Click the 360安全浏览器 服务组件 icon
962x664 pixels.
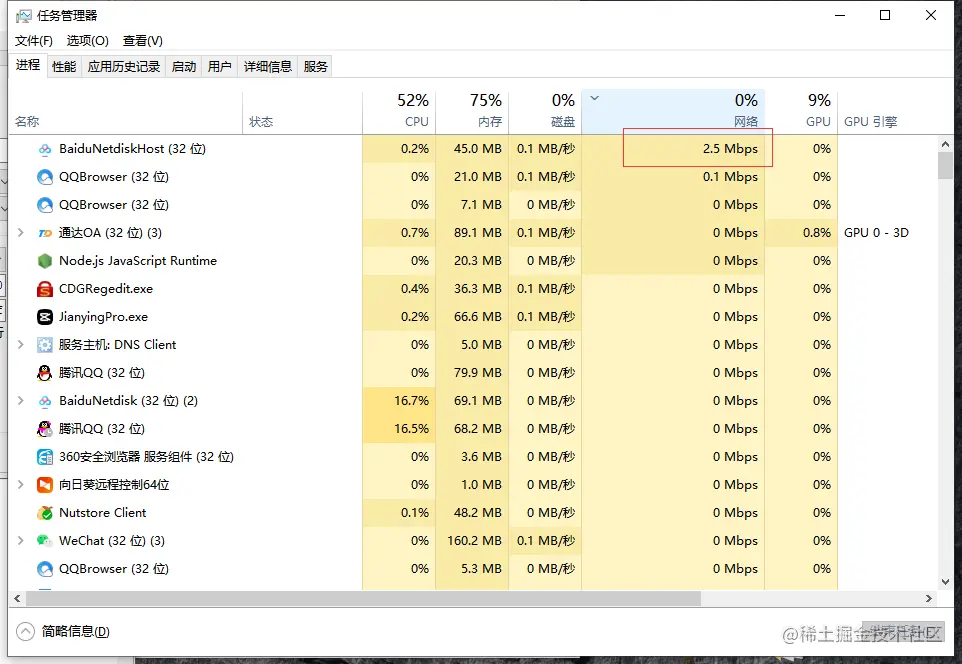[45, 457]
